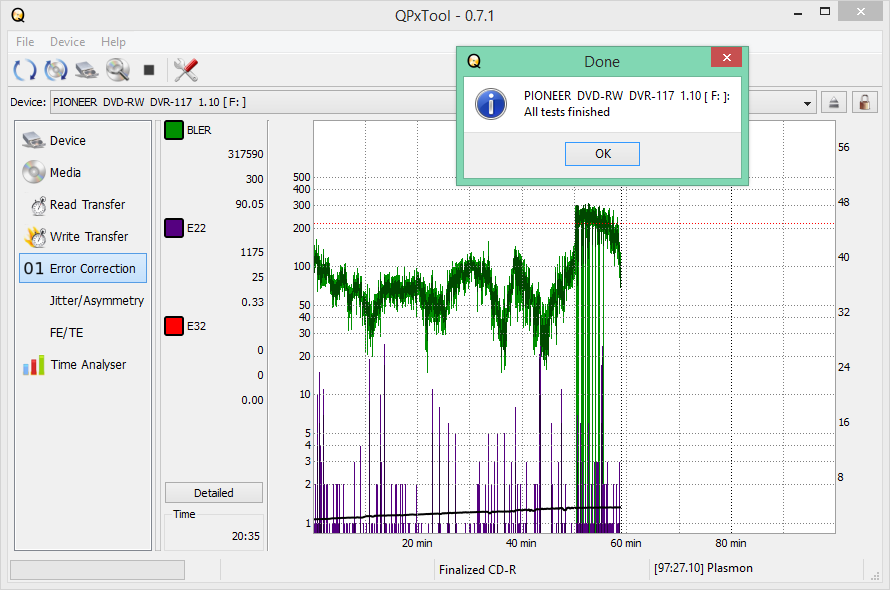Screen dimensions: 890x590
Task: Open preferences with the tools icon
Action: (x=186, y=70)
